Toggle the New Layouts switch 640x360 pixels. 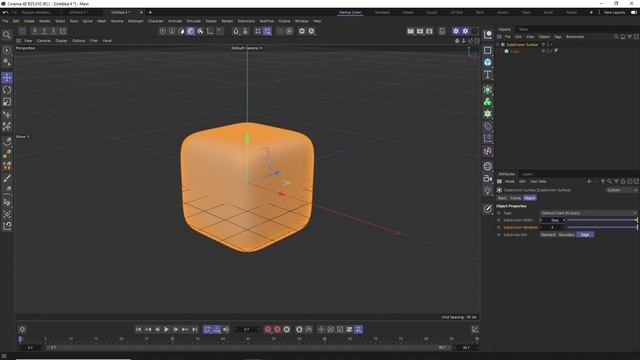(x=634, y=13)
